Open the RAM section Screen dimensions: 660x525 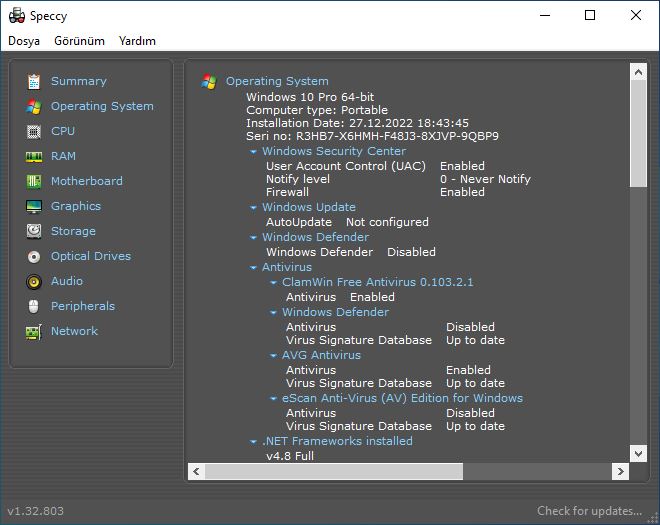coord(63,156)
